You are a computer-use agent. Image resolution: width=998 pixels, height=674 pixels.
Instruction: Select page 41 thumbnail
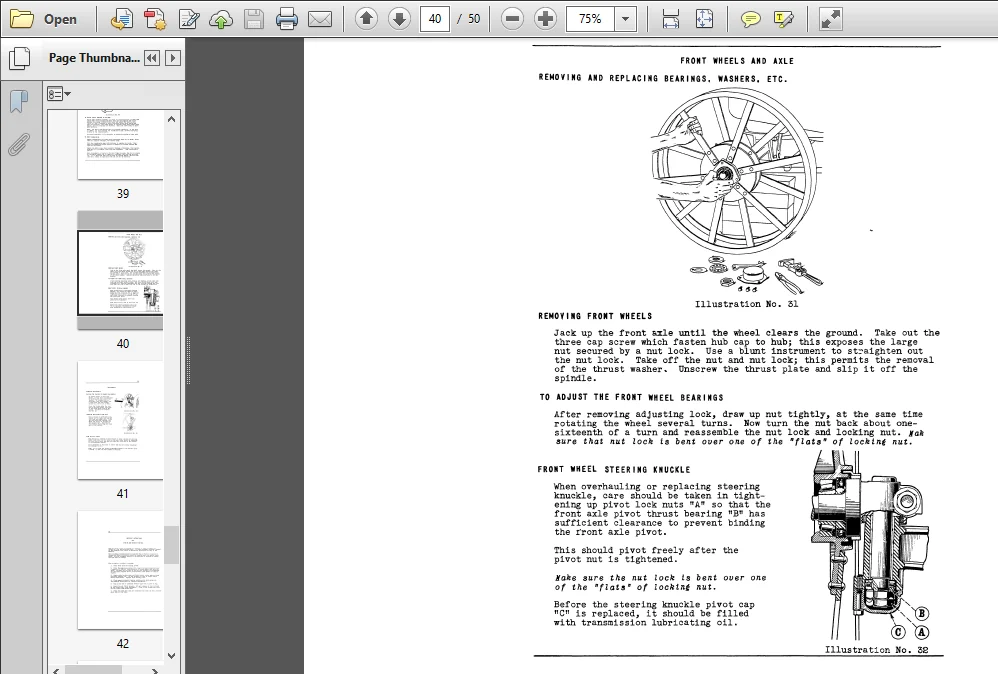click(120, 420)
